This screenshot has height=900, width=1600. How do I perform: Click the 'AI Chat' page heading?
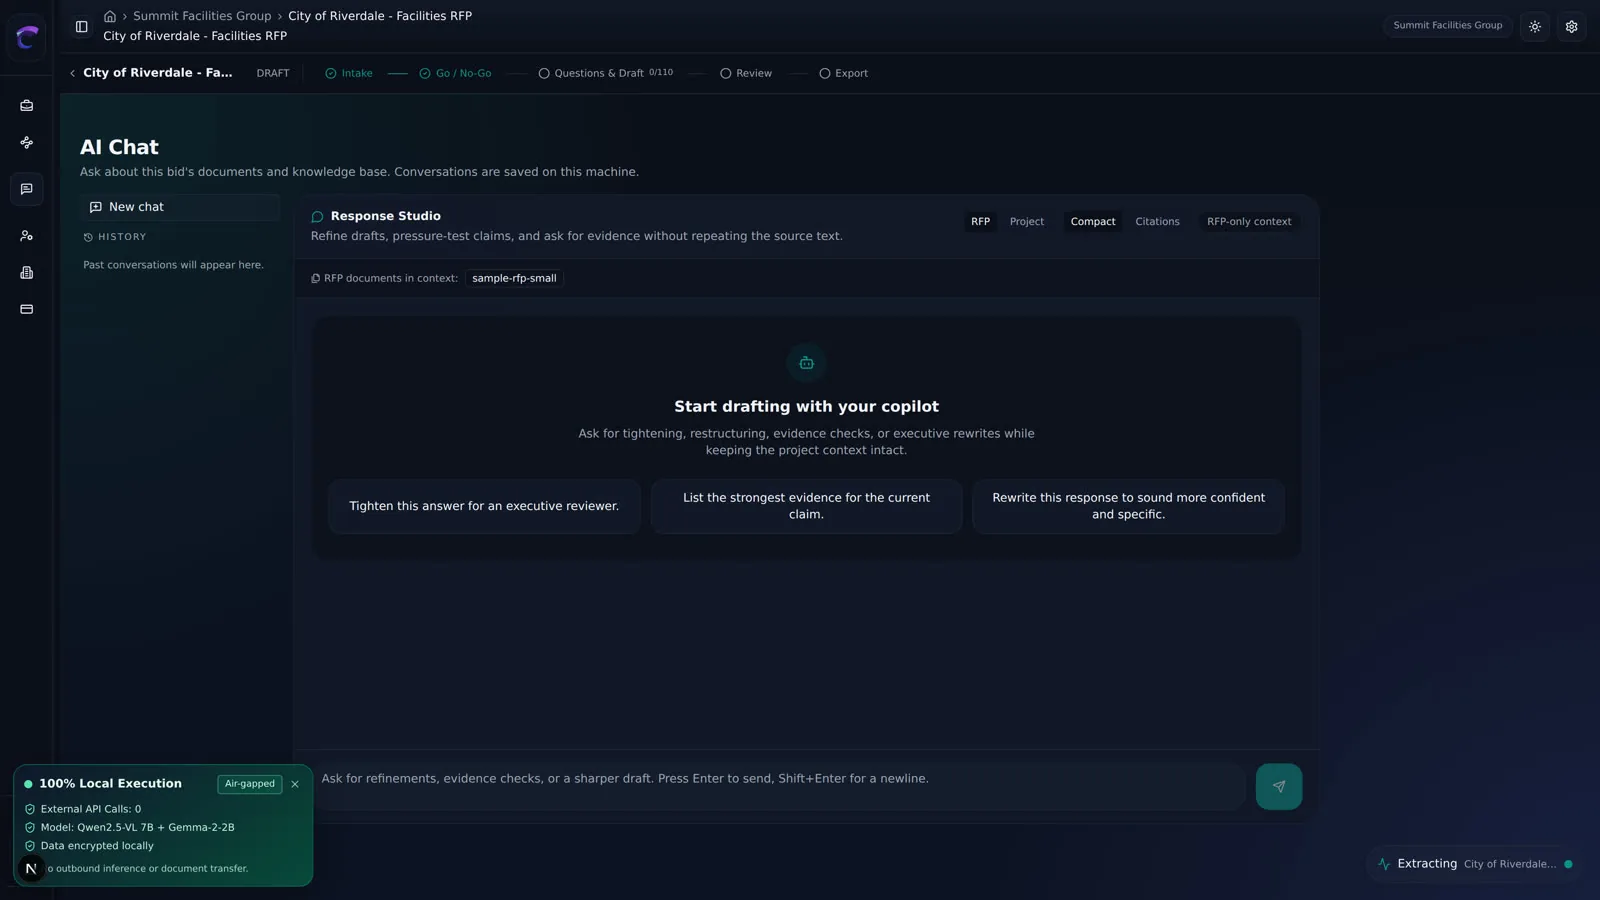(x=119, y=147)
